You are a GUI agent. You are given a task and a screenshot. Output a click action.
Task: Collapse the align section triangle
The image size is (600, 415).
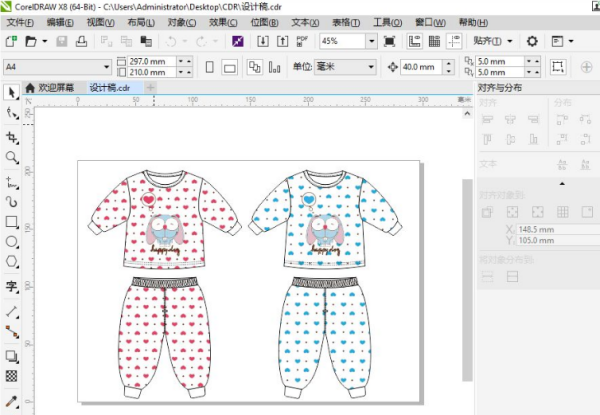coord(562,184)
